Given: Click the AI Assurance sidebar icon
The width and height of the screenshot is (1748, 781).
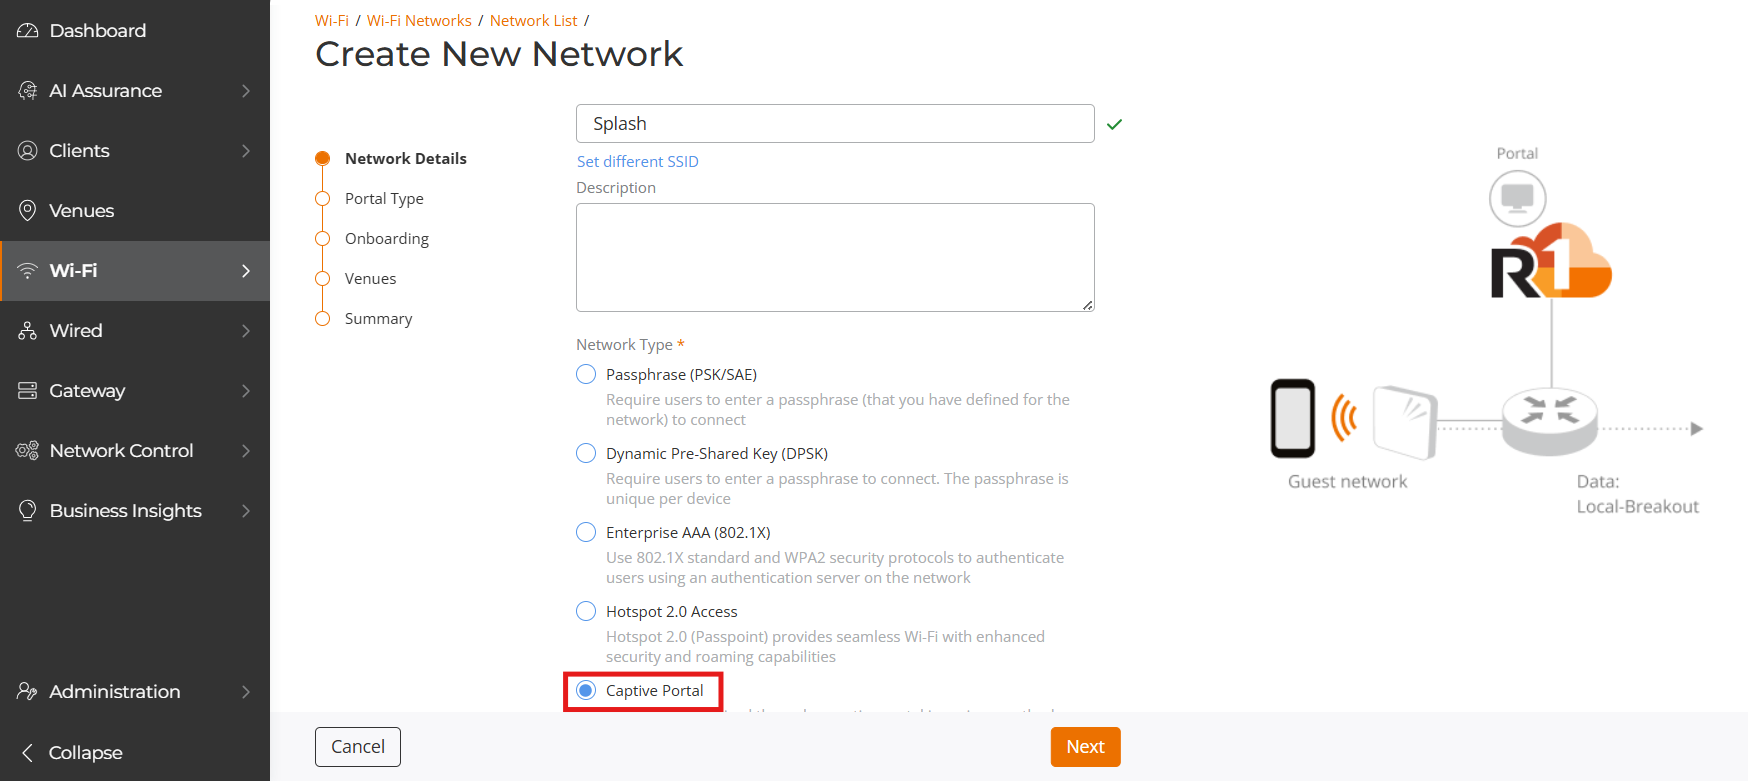Looking at the screenshot, I should [27, 91].
